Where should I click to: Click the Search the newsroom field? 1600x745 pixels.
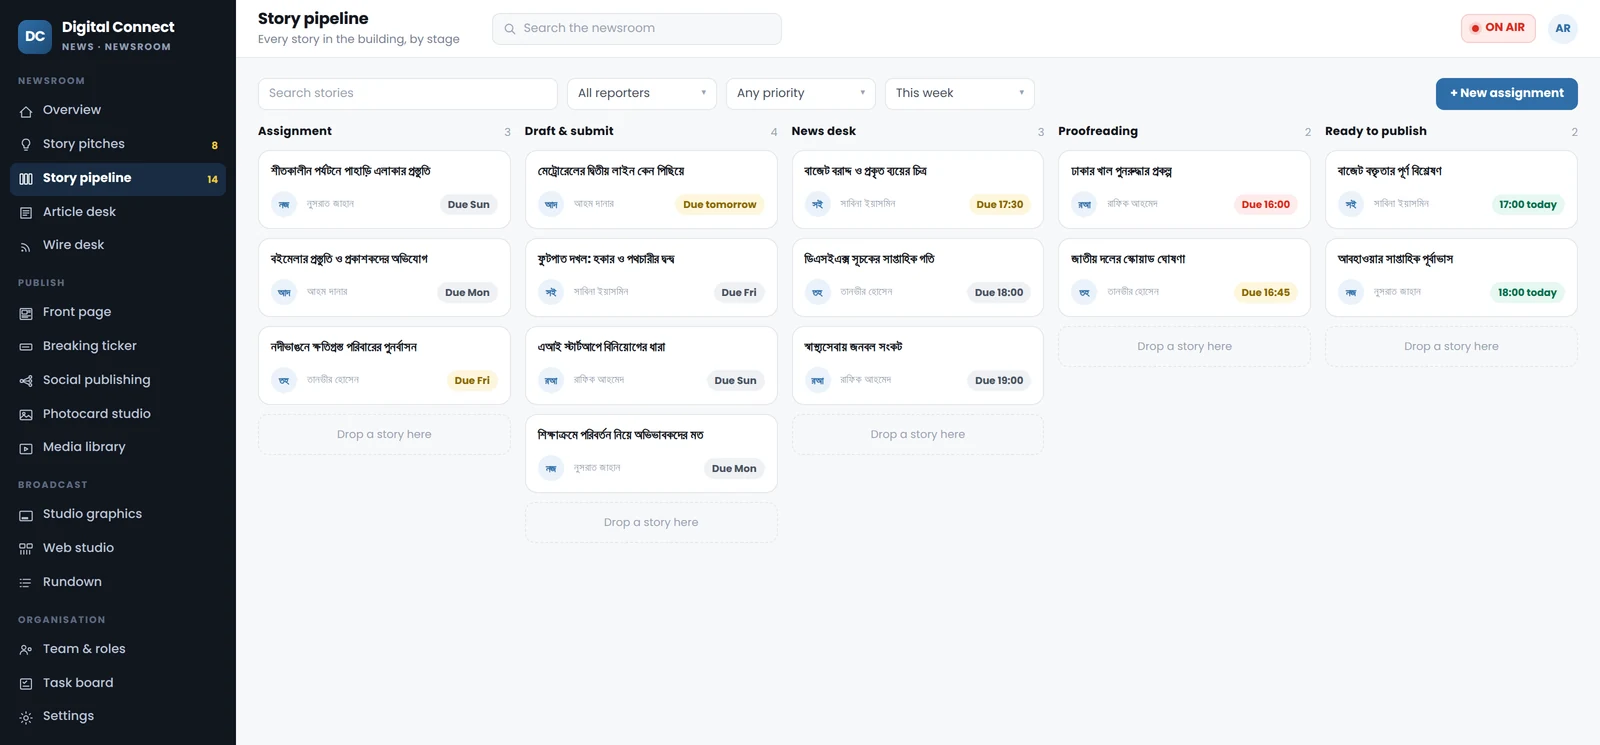tap(637, 28)
